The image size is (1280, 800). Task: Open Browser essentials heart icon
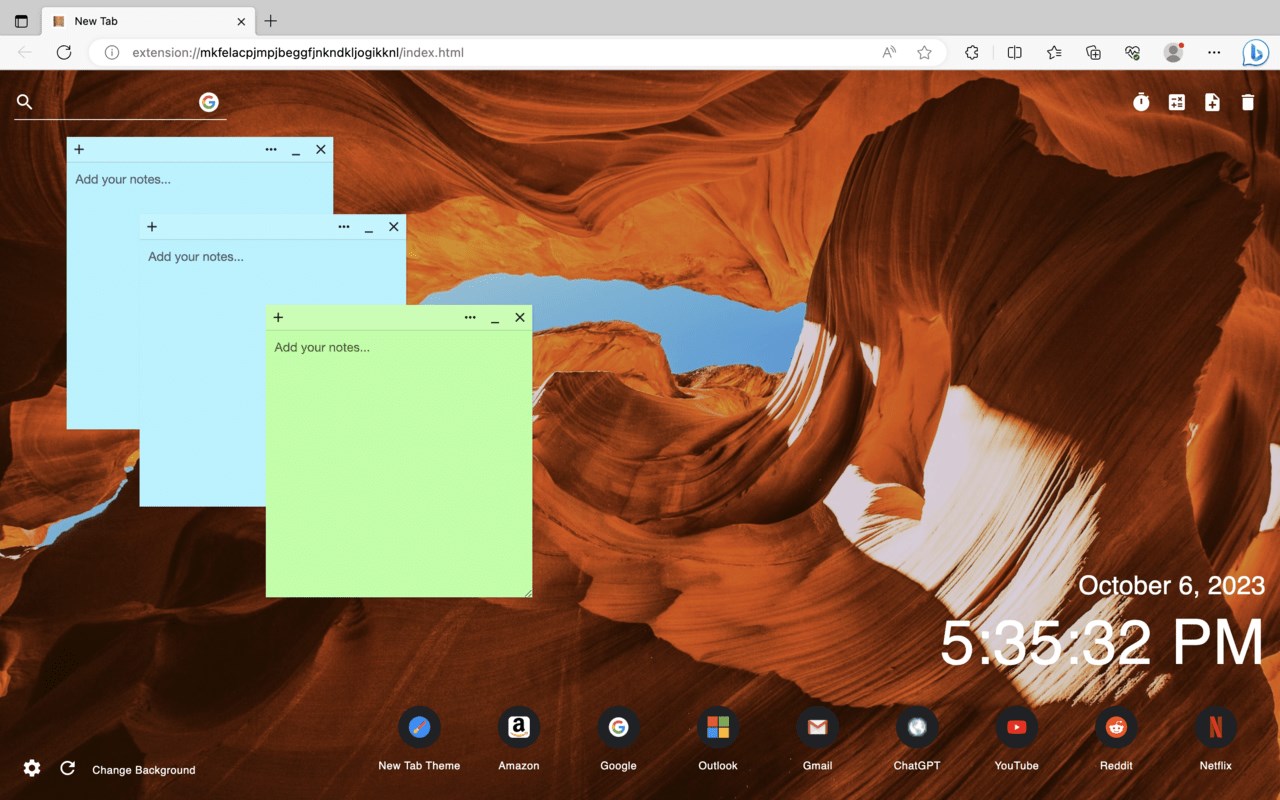(1132, 52)
